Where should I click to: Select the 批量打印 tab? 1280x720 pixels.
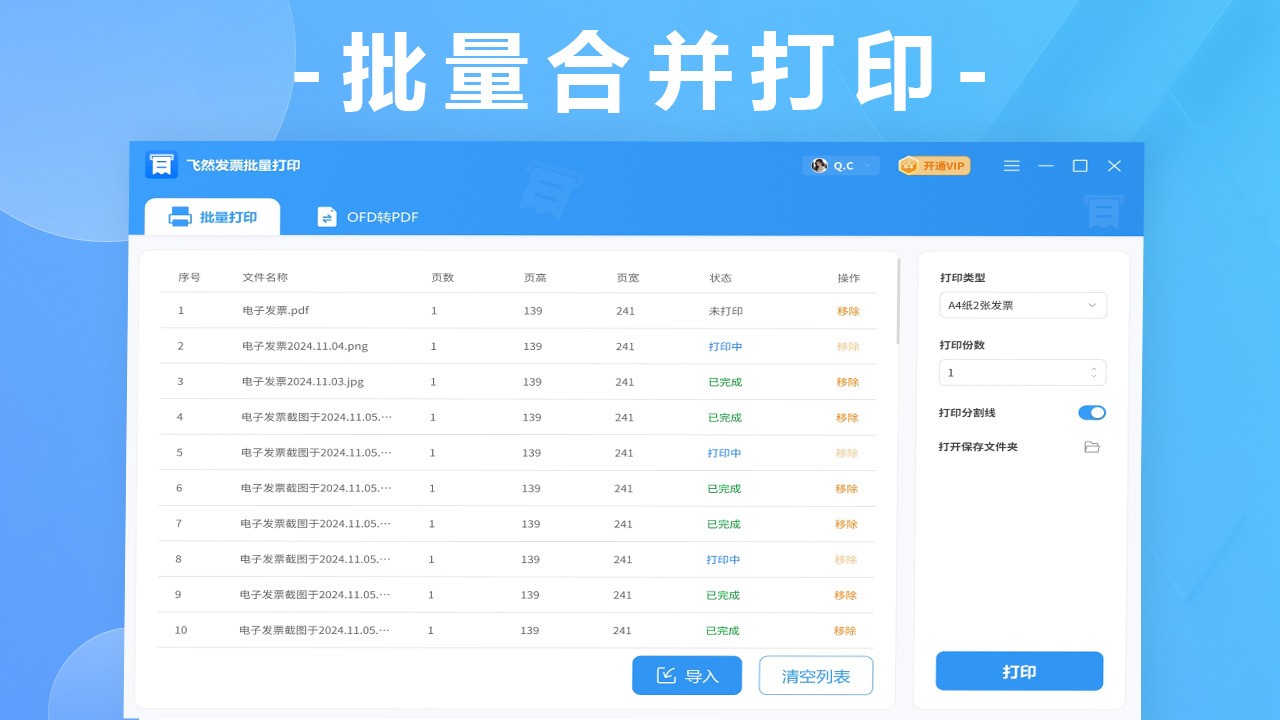213,217
